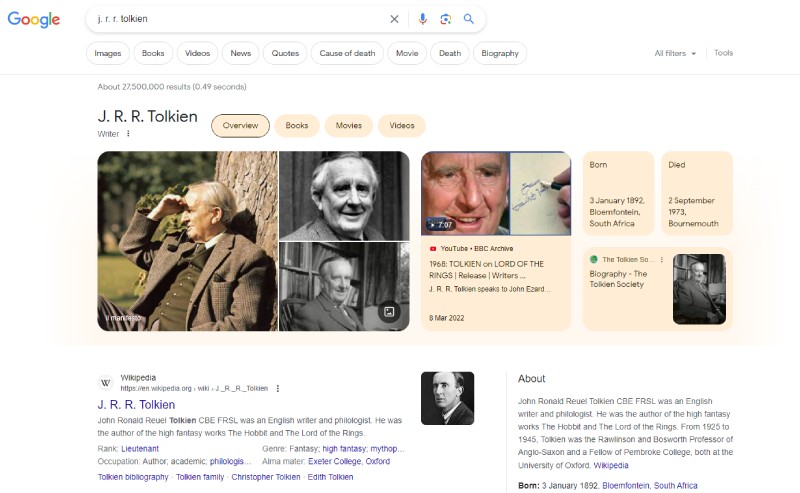
Task: Click the YouTube icon beside BBC Archive
Action: (x=433, y=249)
